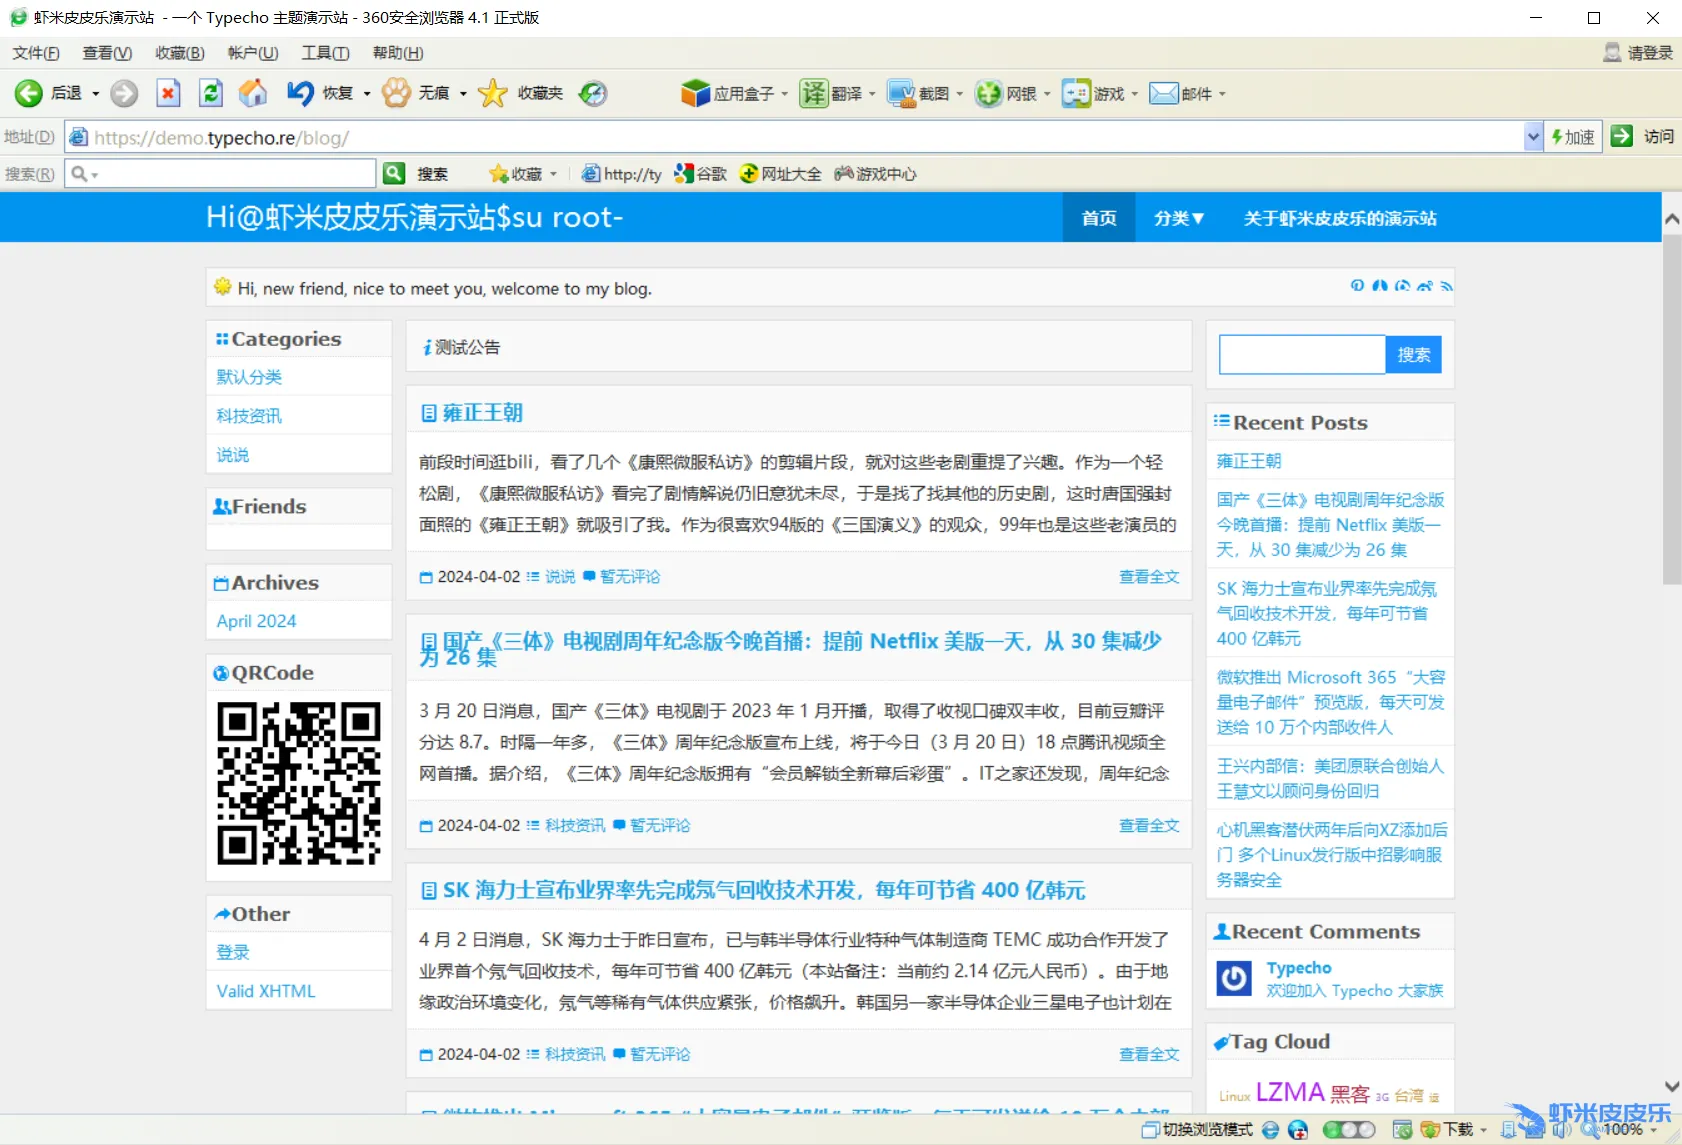Open the 收藏夹 favorites star icon
The width and height of the screenshot is (1682, 1145).
[x=493, y=93]
